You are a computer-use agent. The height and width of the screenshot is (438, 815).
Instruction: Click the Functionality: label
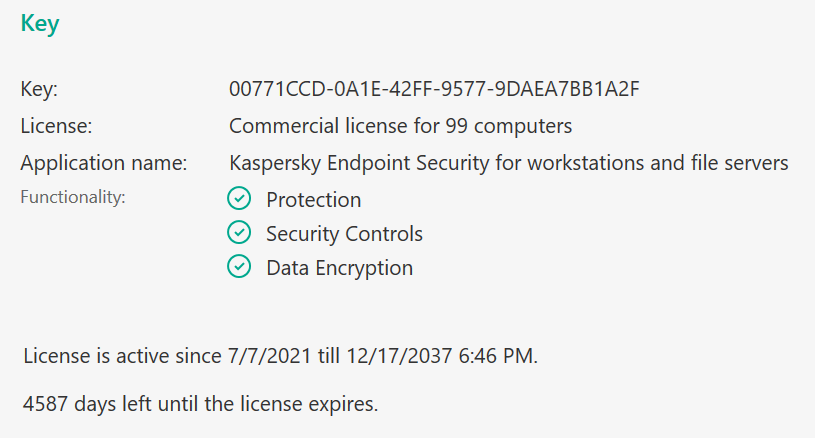tap(73, 197)
